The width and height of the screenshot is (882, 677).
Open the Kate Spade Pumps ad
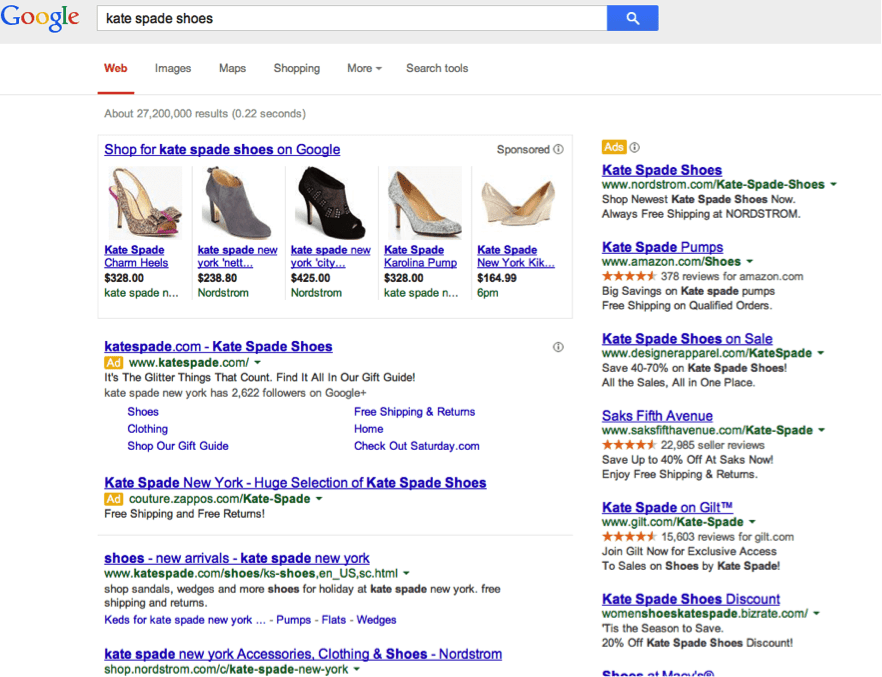pos(663,247)
